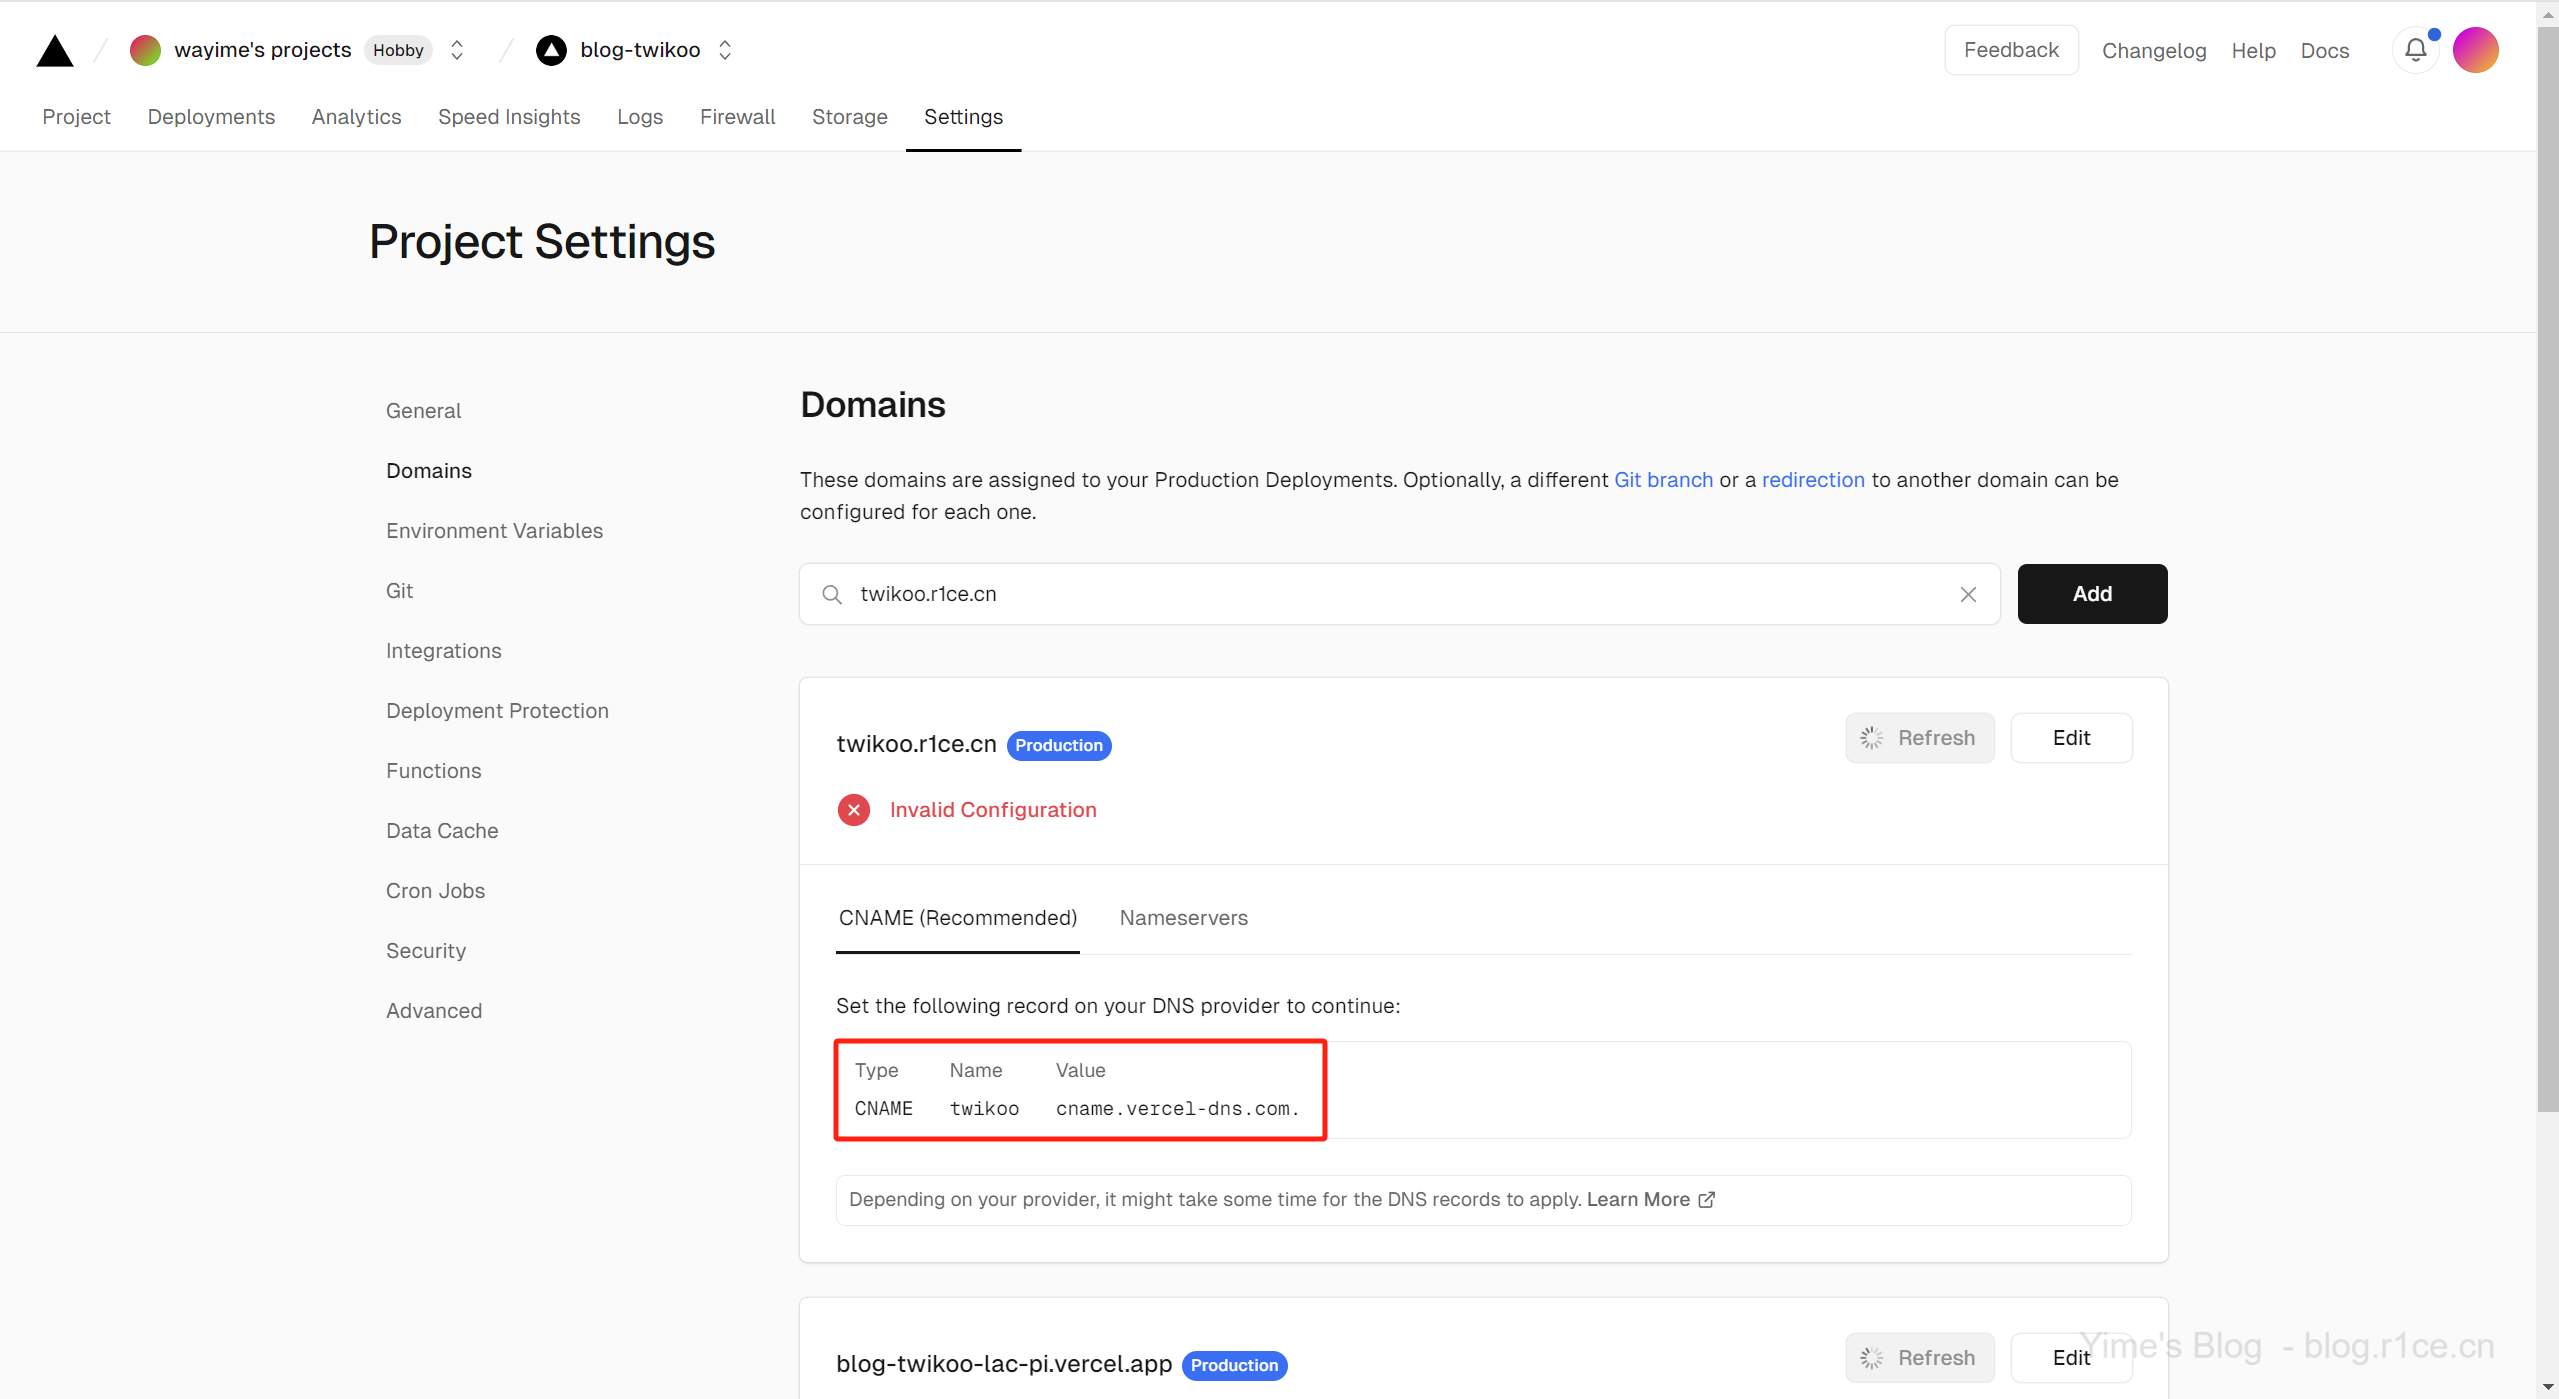Follow the Git branch link

pos(1663,480)
